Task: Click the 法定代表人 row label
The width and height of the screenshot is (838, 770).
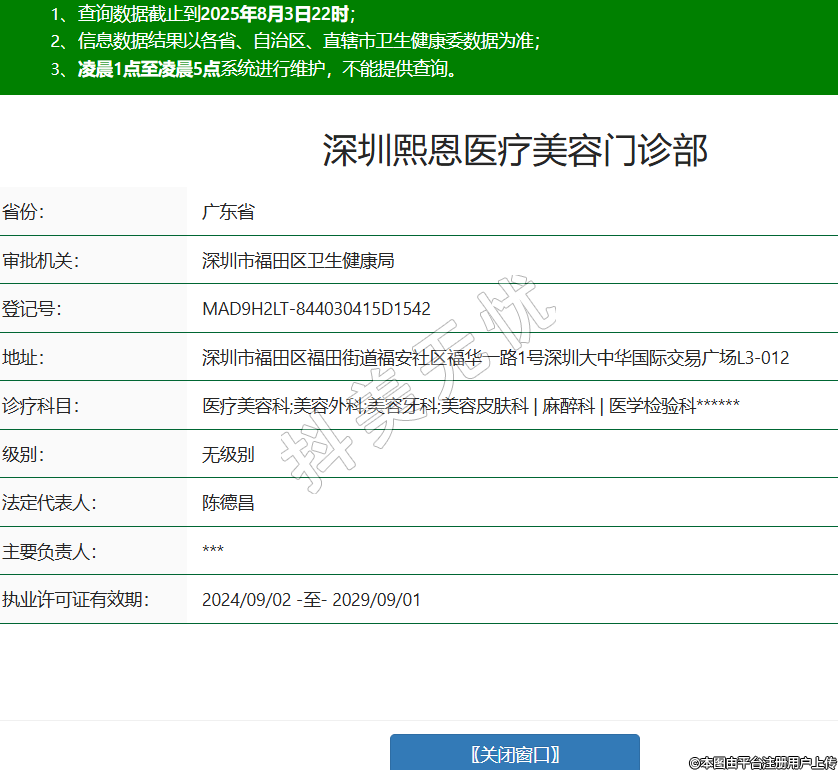Action: pyautogui.click(x=49, y=503)
